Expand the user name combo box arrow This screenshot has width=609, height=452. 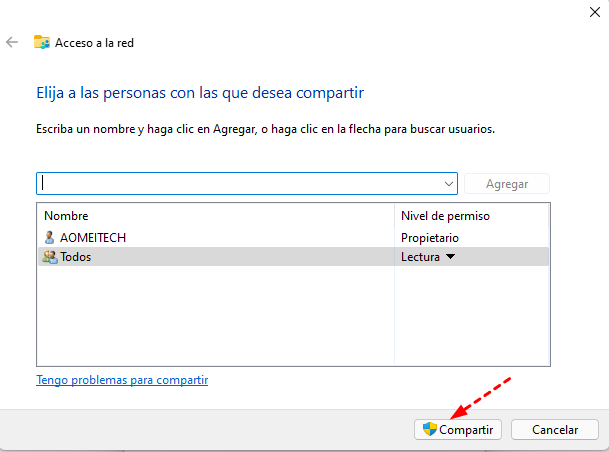pyautogui.click(x=449, y=184)
